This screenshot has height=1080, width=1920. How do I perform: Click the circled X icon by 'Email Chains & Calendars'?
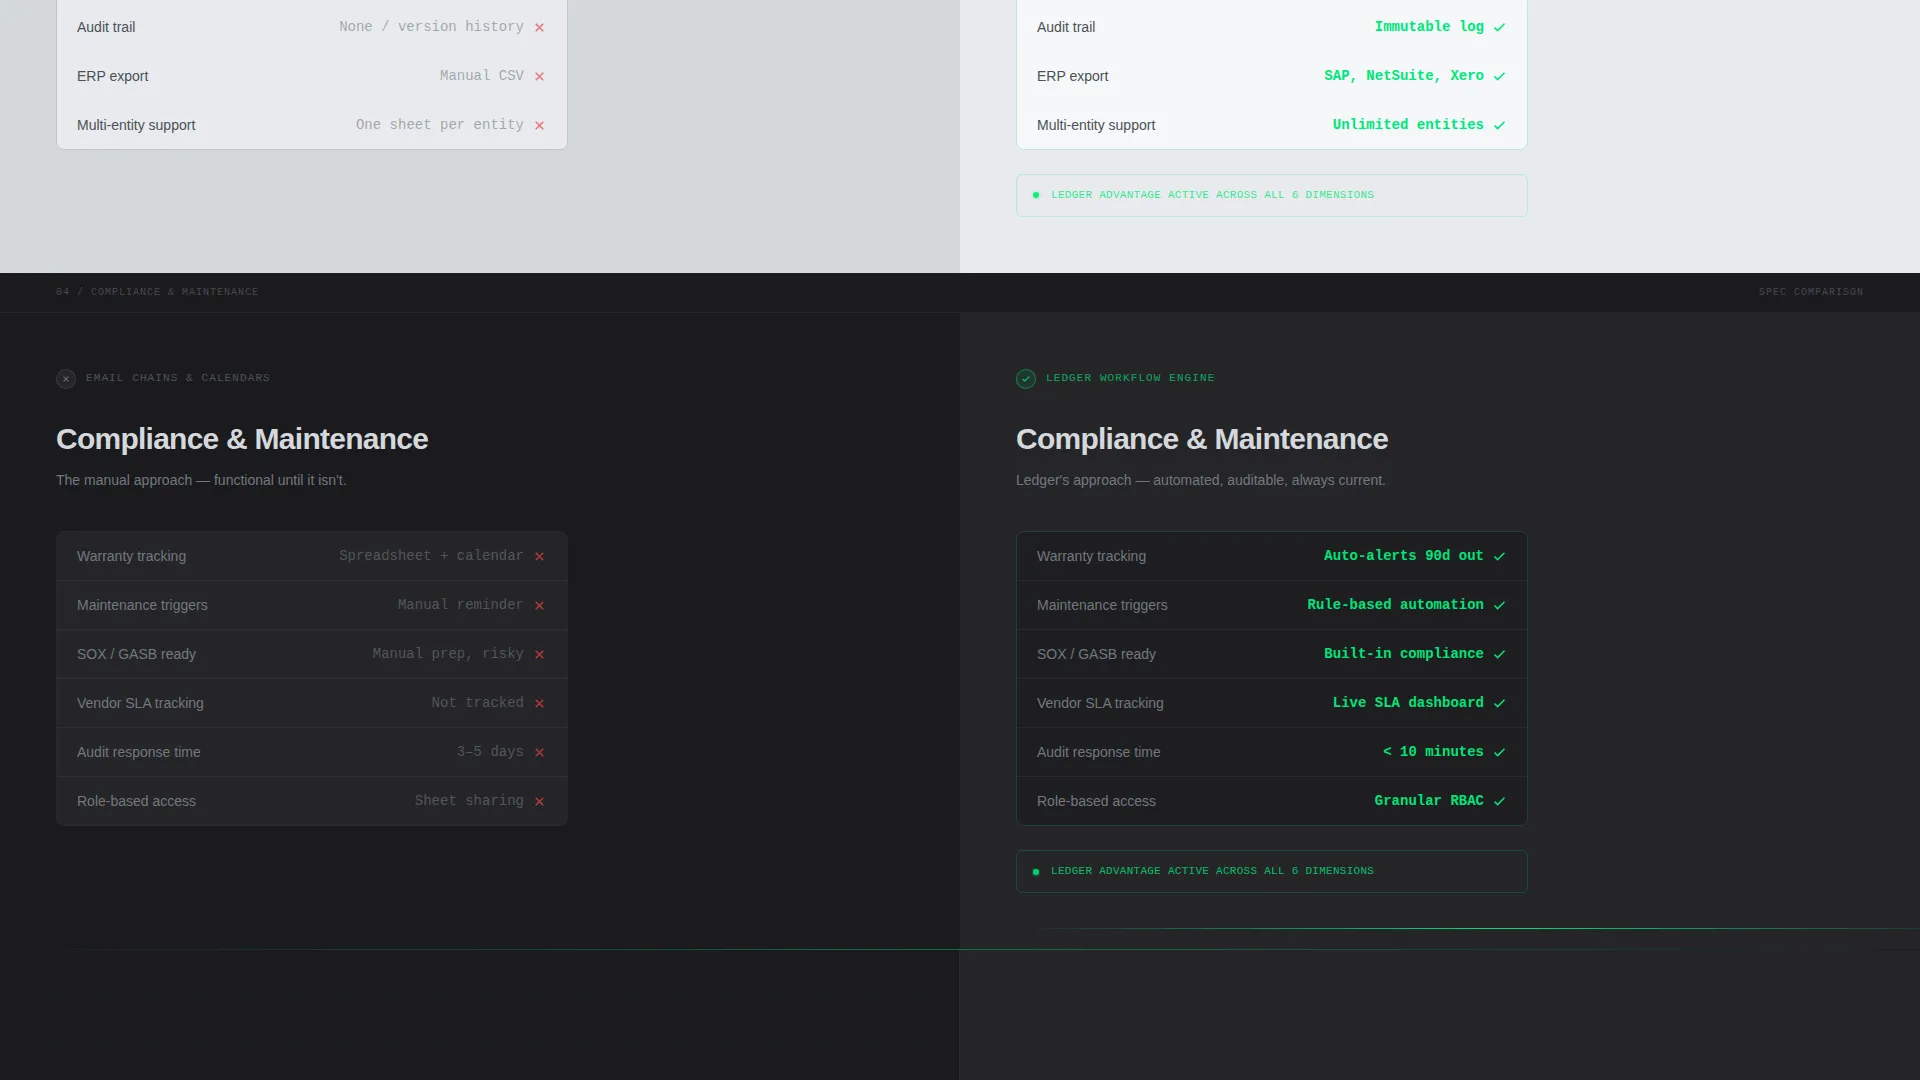[66, 379]
